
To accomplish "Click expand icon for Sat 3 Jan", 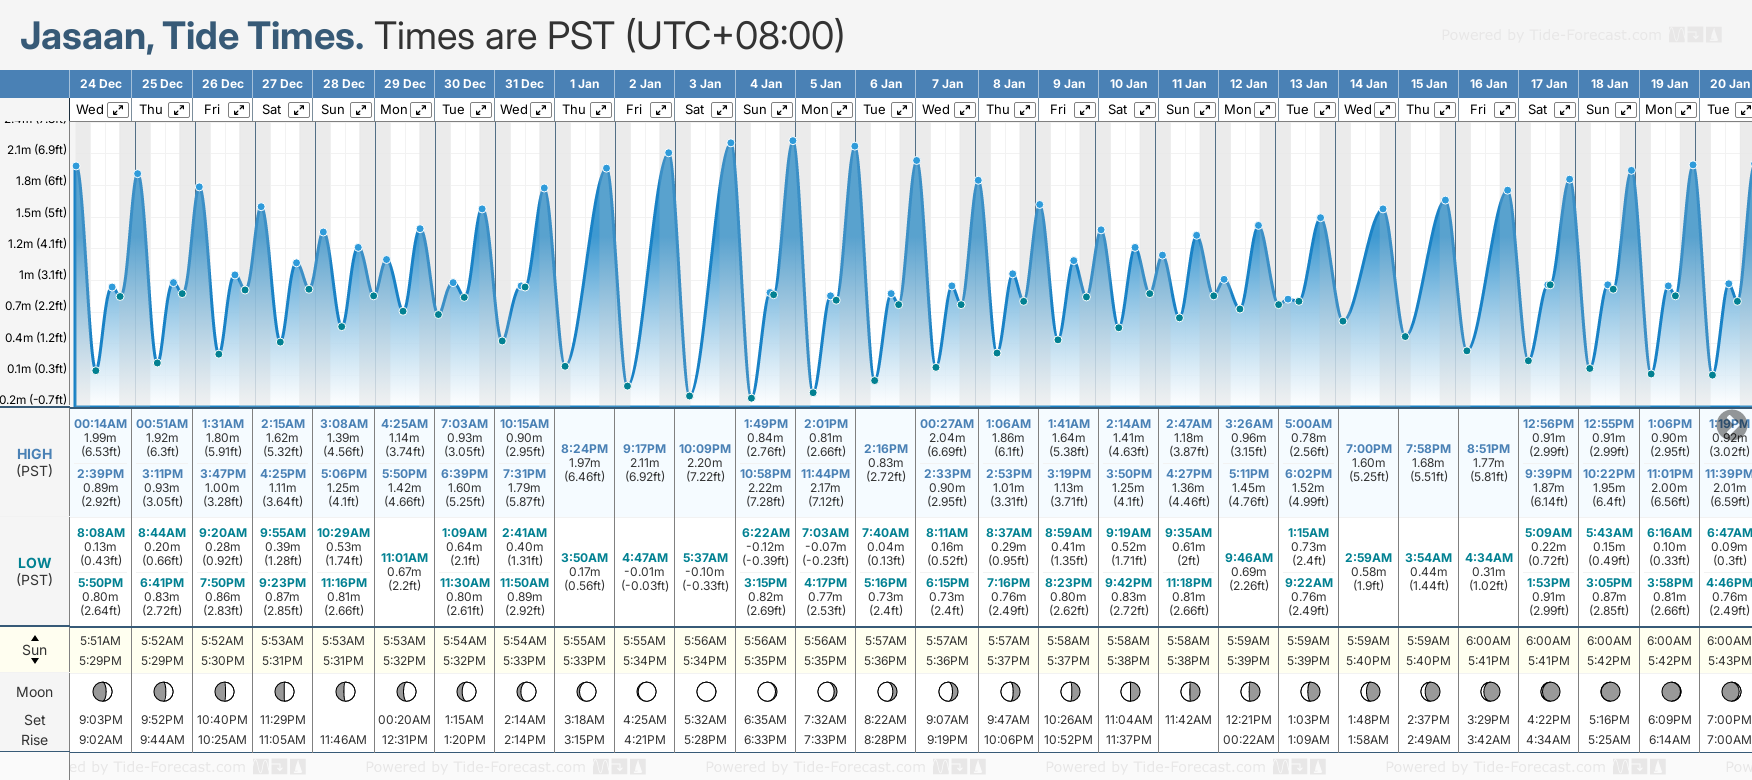I will tap(721, 110).
